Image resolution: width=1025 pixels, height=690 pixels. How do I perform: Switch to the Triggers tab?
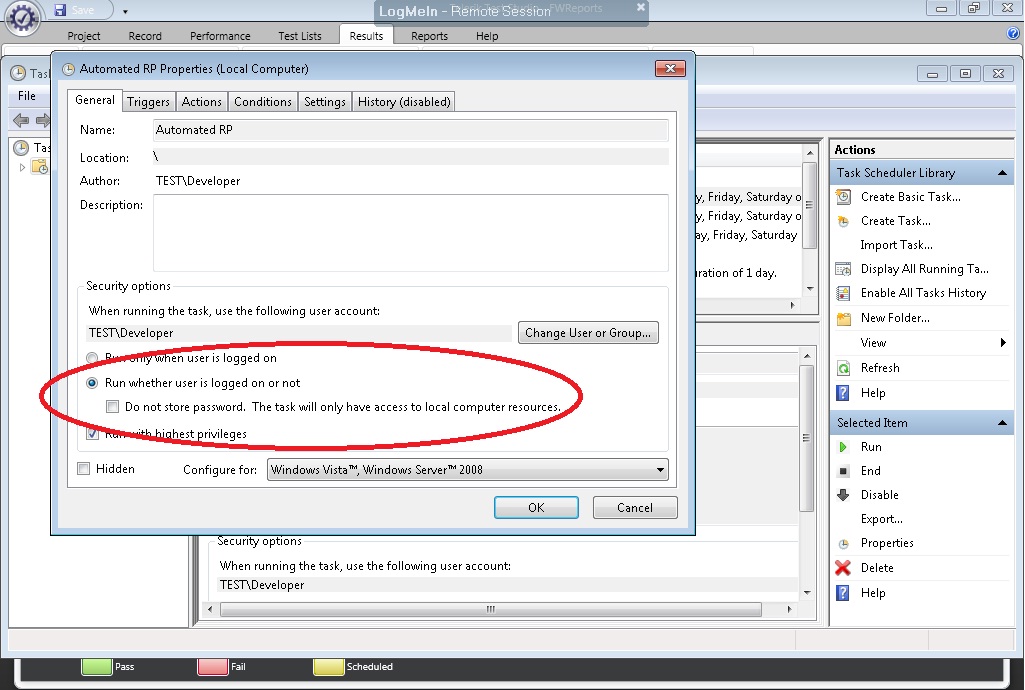click(148, 102)
